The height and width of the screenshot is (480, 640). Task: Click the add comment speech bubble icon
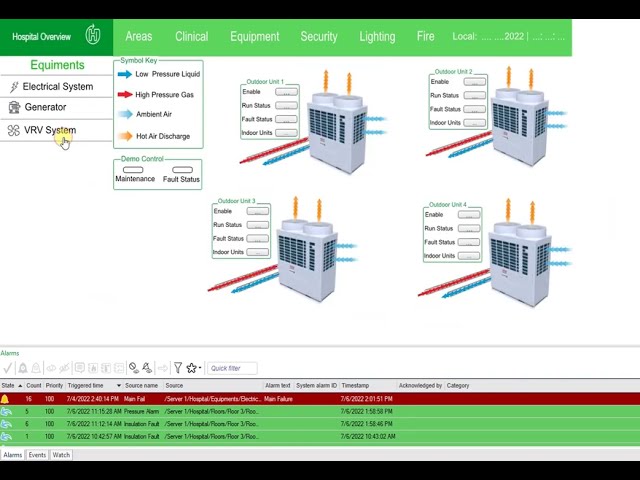click(x=80, y=368)
